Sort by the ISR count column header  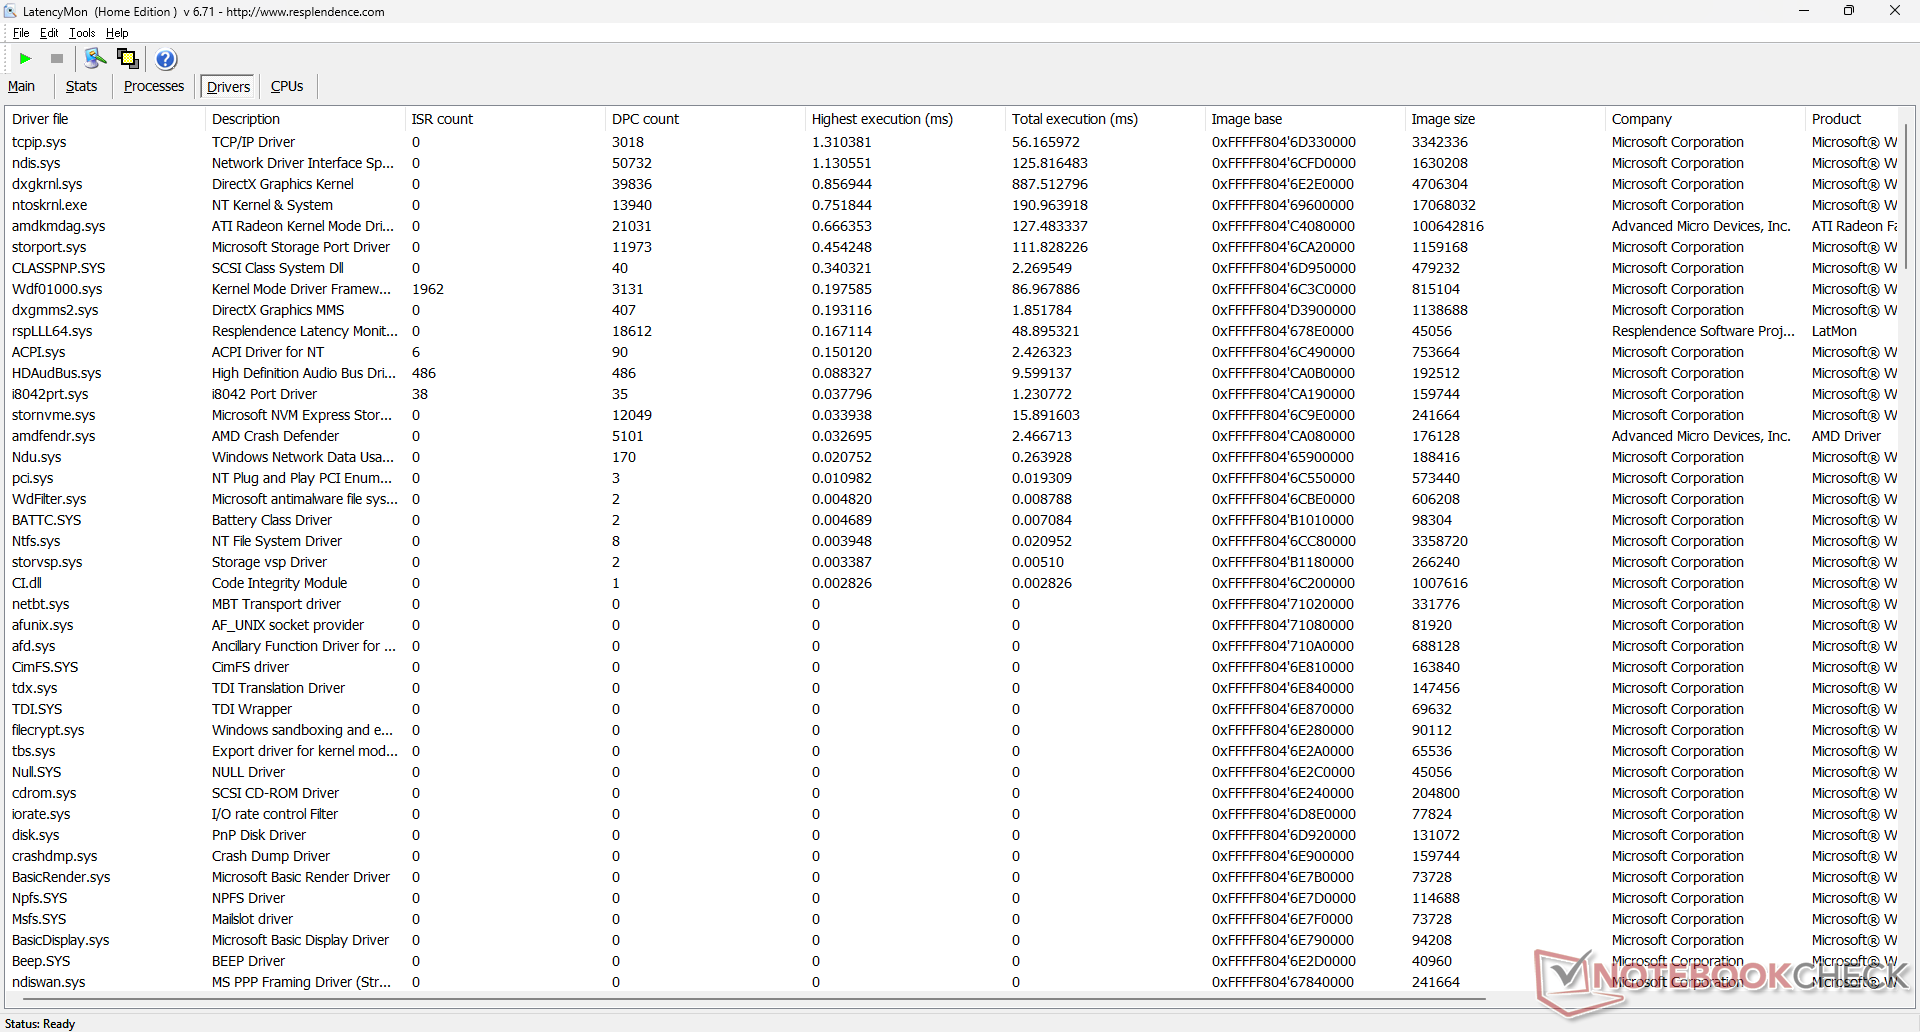505,119
